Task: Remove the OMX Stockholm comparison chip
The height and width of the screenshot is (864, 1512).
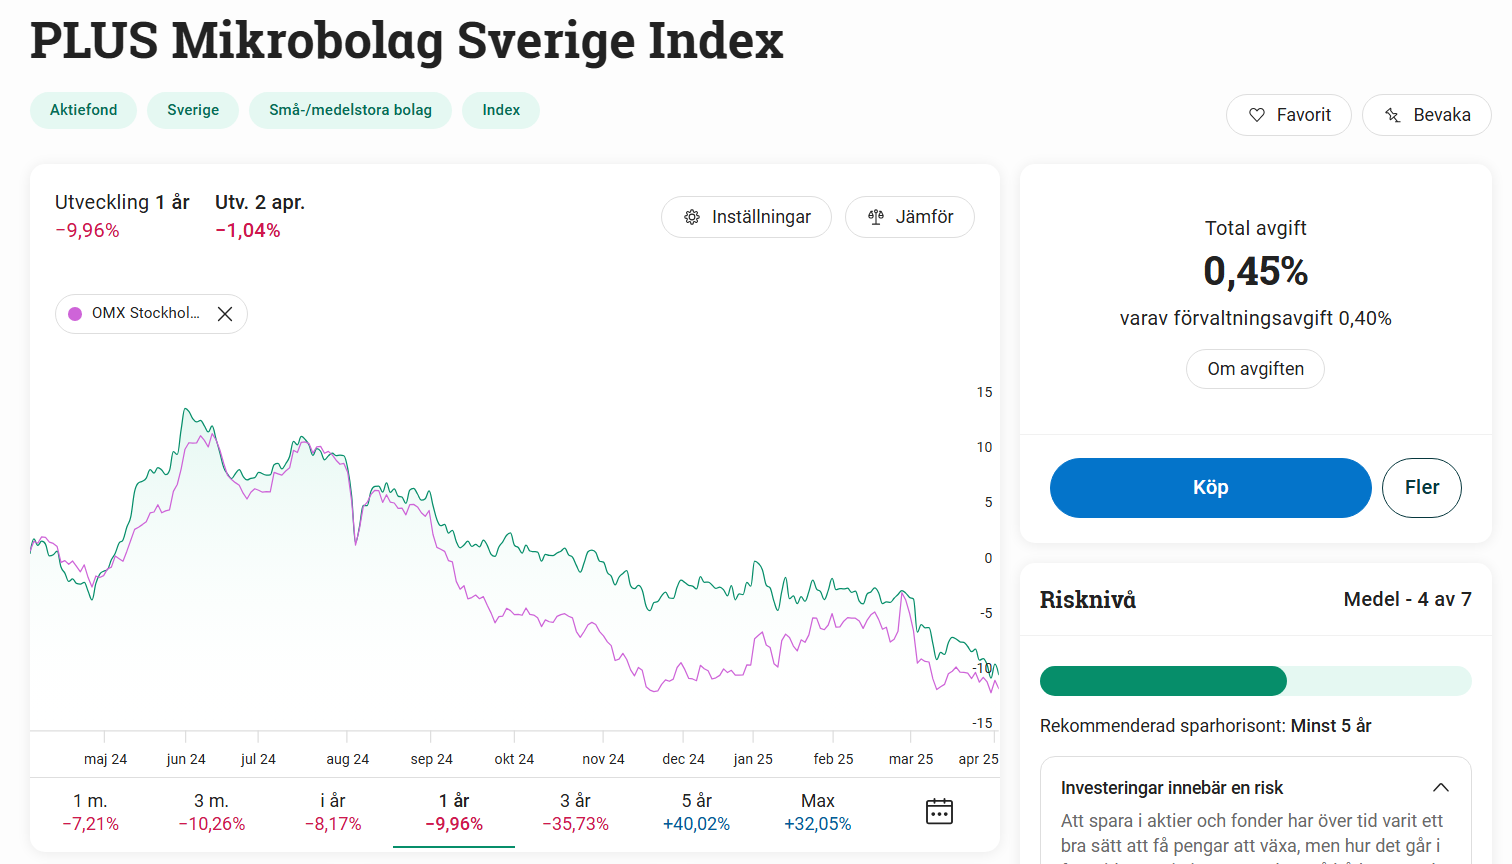Action: (x=225, y=314)
